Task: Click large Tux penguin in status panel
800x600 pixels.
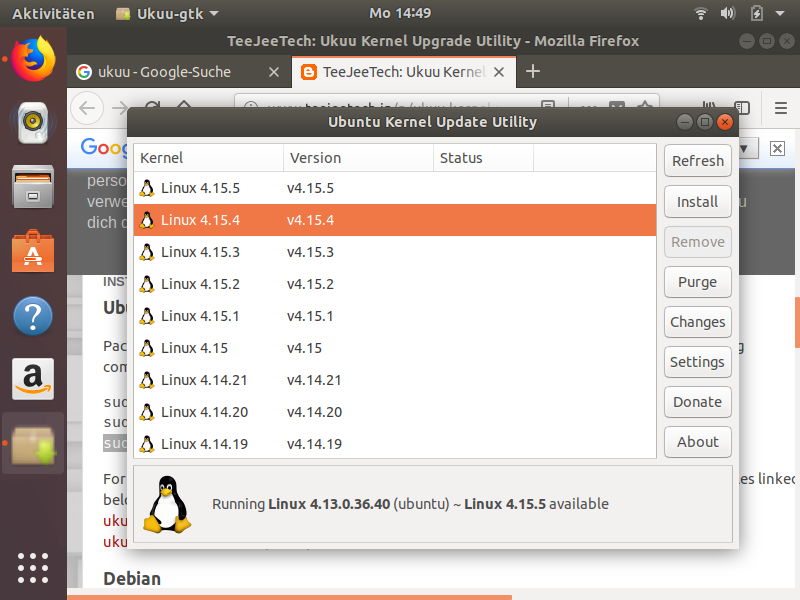Action: (167, 504)
